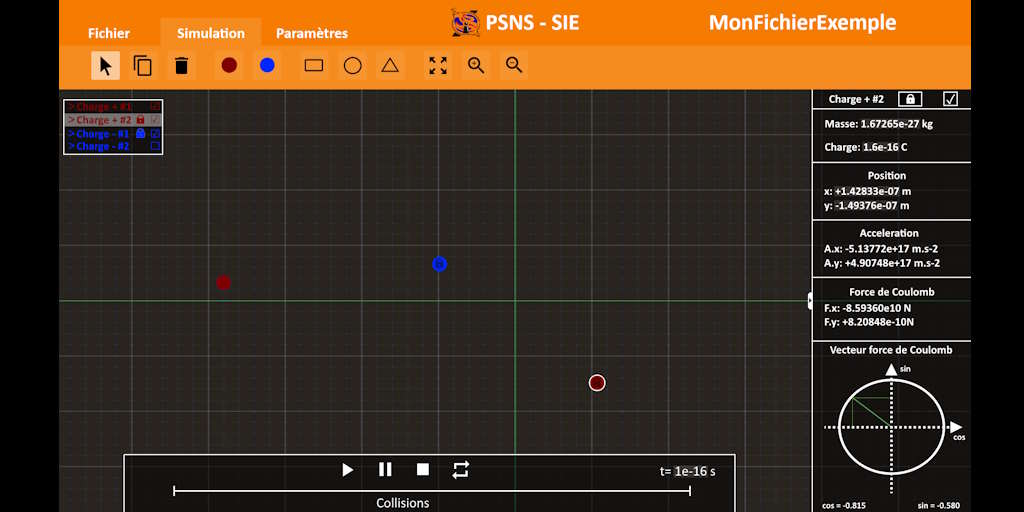The height and width of the screenshot is (512, 1024).
Task: Click the Vecteur force de Coulomb heading
Action: (891, 350)
